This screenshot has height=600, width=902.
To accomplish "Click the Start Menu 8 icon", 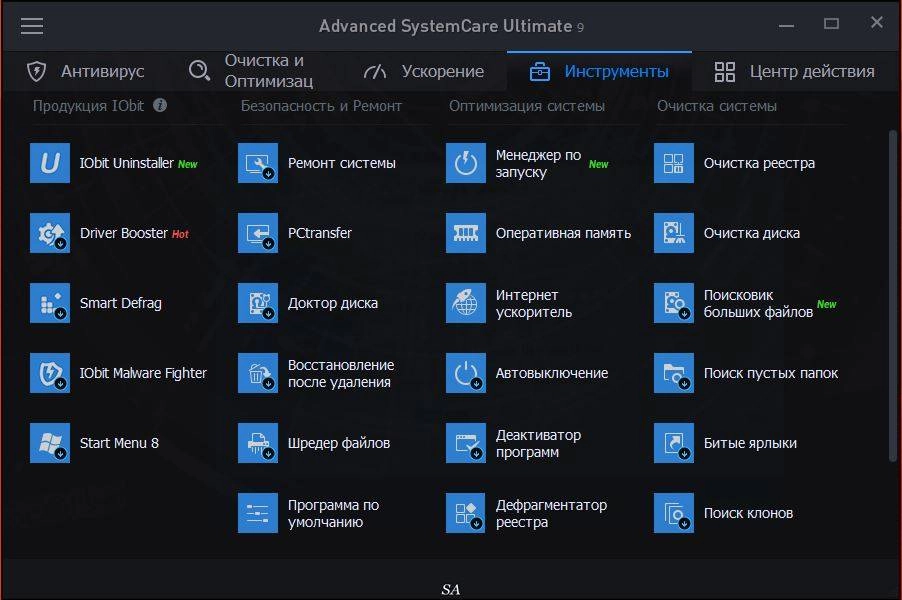I will pos(50,443).
